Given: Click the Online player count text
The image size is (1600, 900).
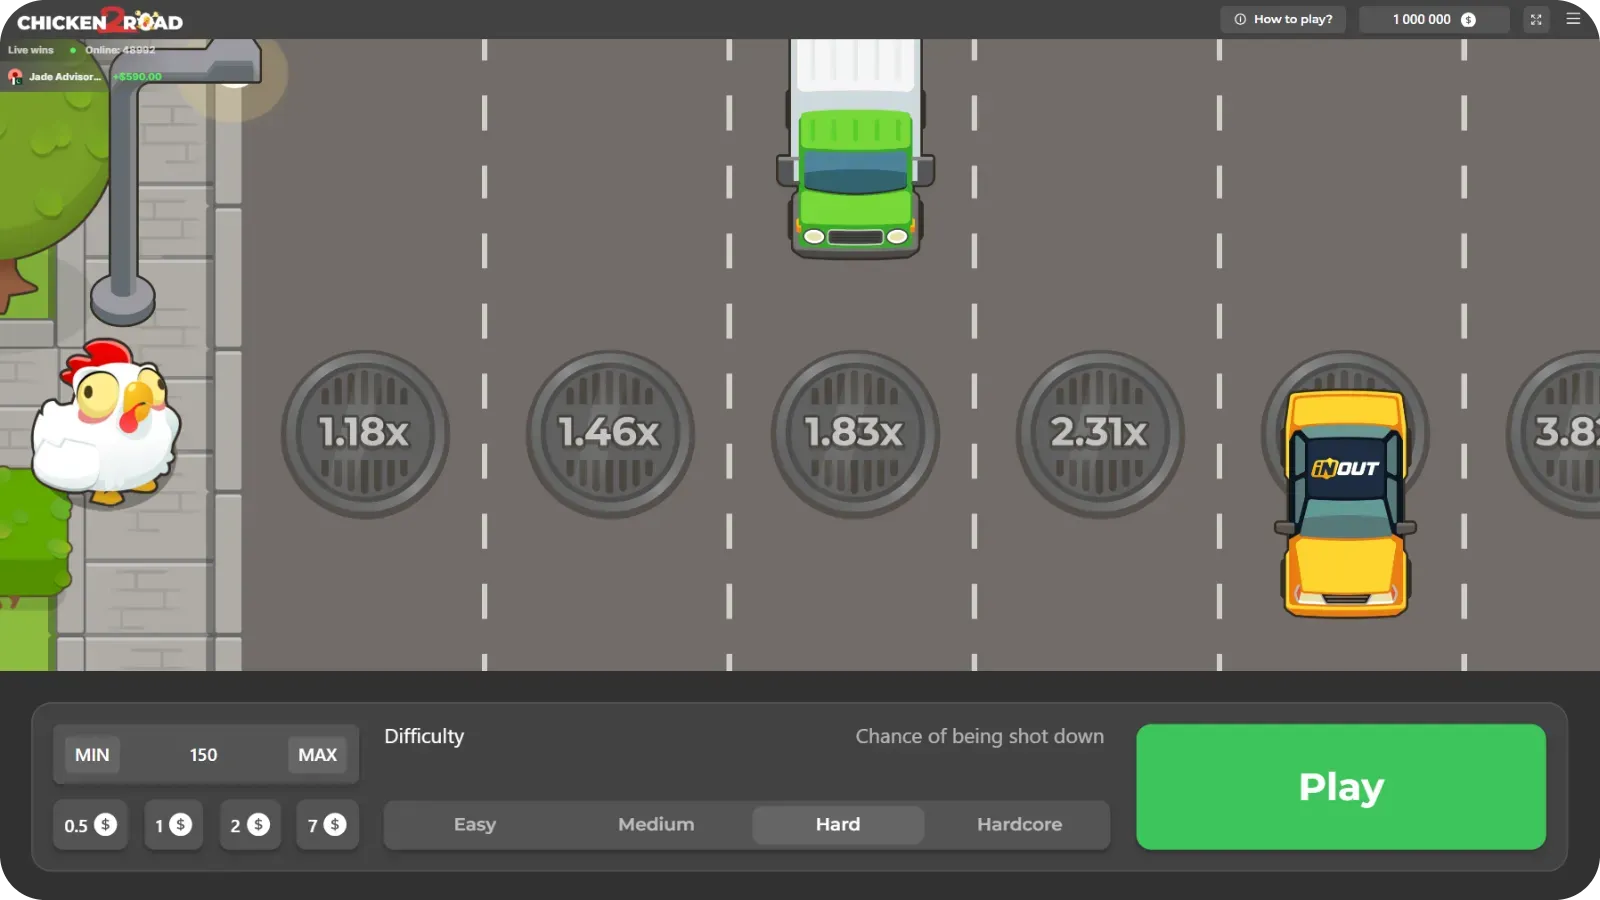Looking at the screenshot, I should [x=120, y=50].
